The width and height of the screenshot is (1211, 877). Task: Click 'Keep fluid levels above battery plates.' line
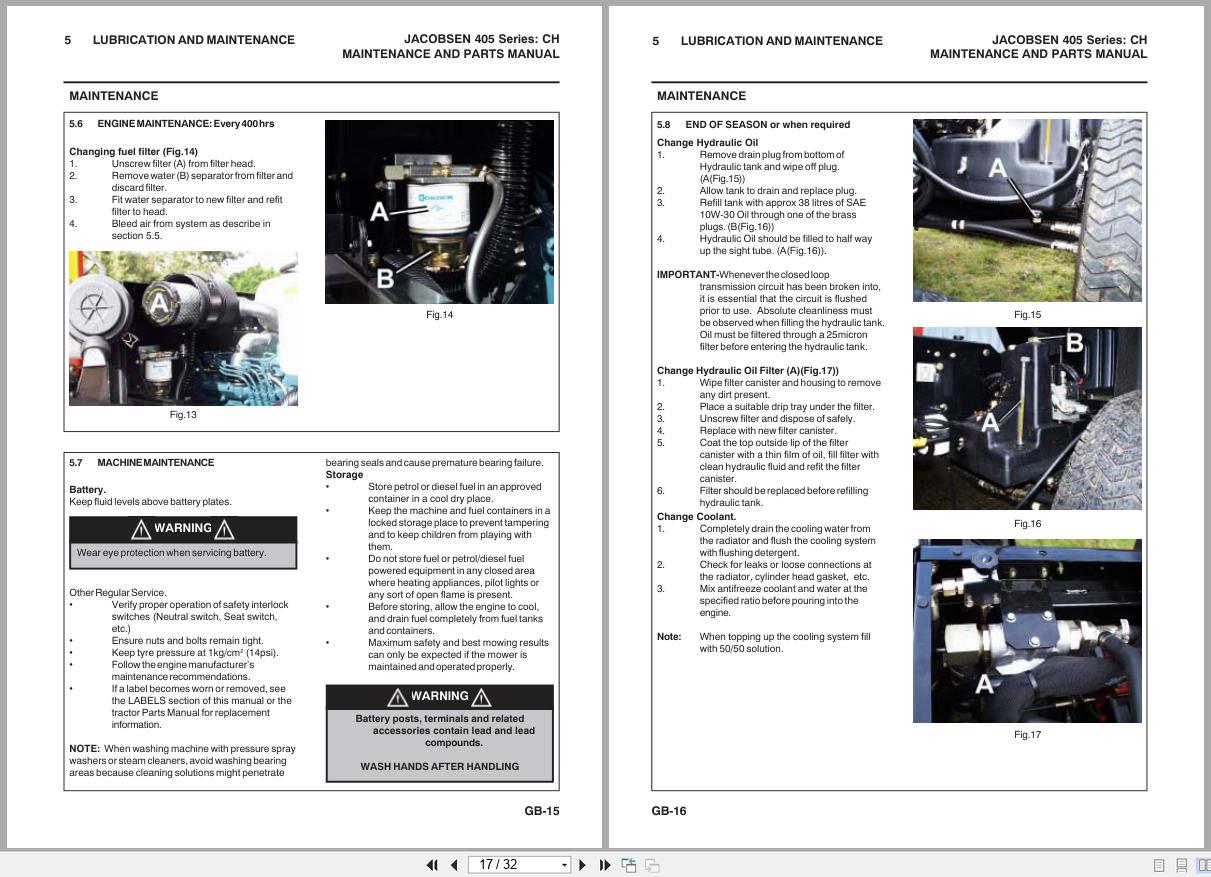click(150, 502)
